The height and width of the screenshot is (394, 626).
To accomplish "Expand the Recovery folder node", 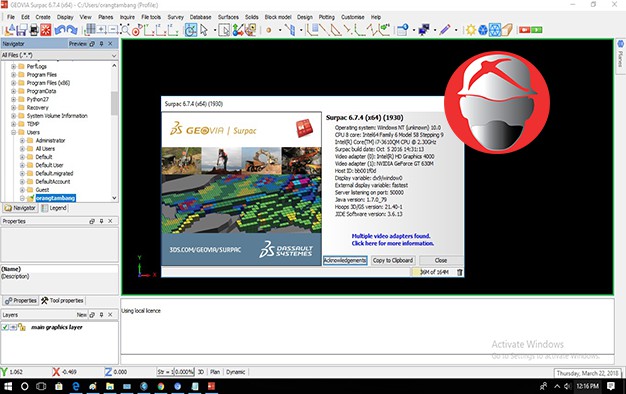I will 13,108.
